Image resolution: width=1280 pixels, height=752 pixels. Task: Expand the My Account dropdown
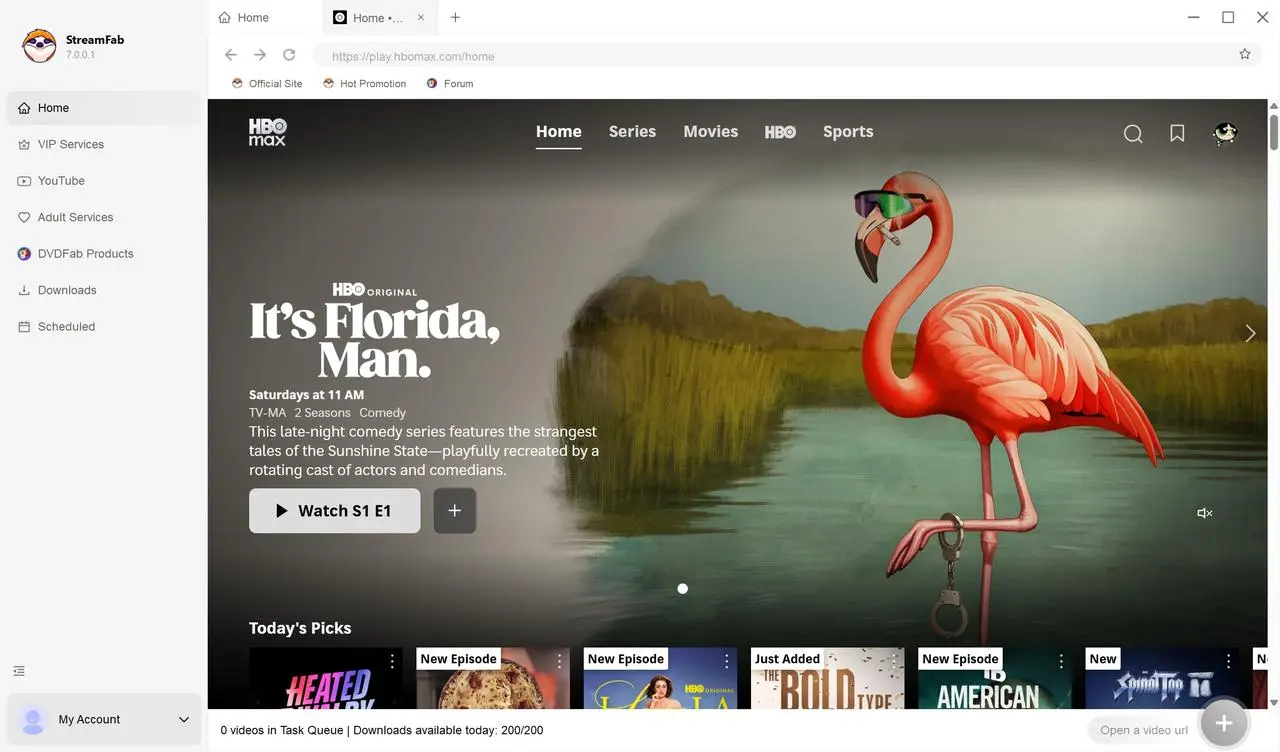coord(184,720)
